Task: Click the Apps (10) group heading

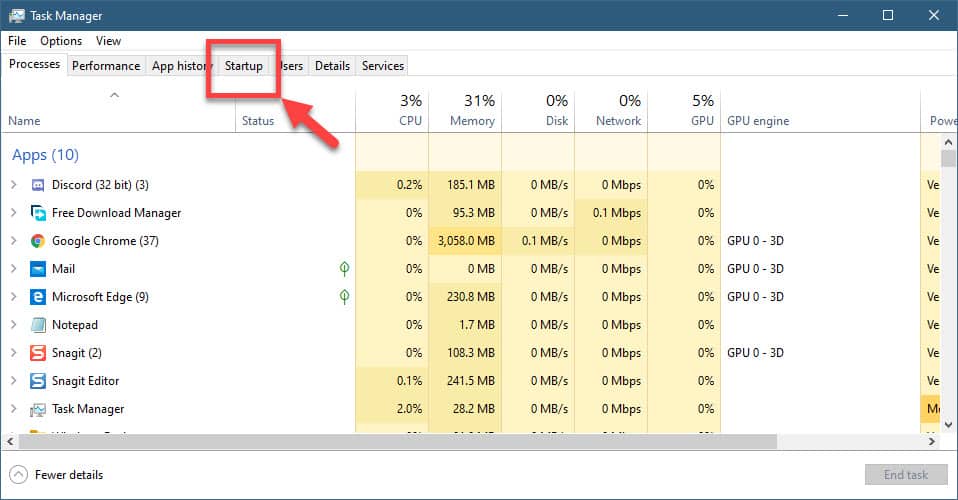Action: pyautogui.click(x=46, y=155)
